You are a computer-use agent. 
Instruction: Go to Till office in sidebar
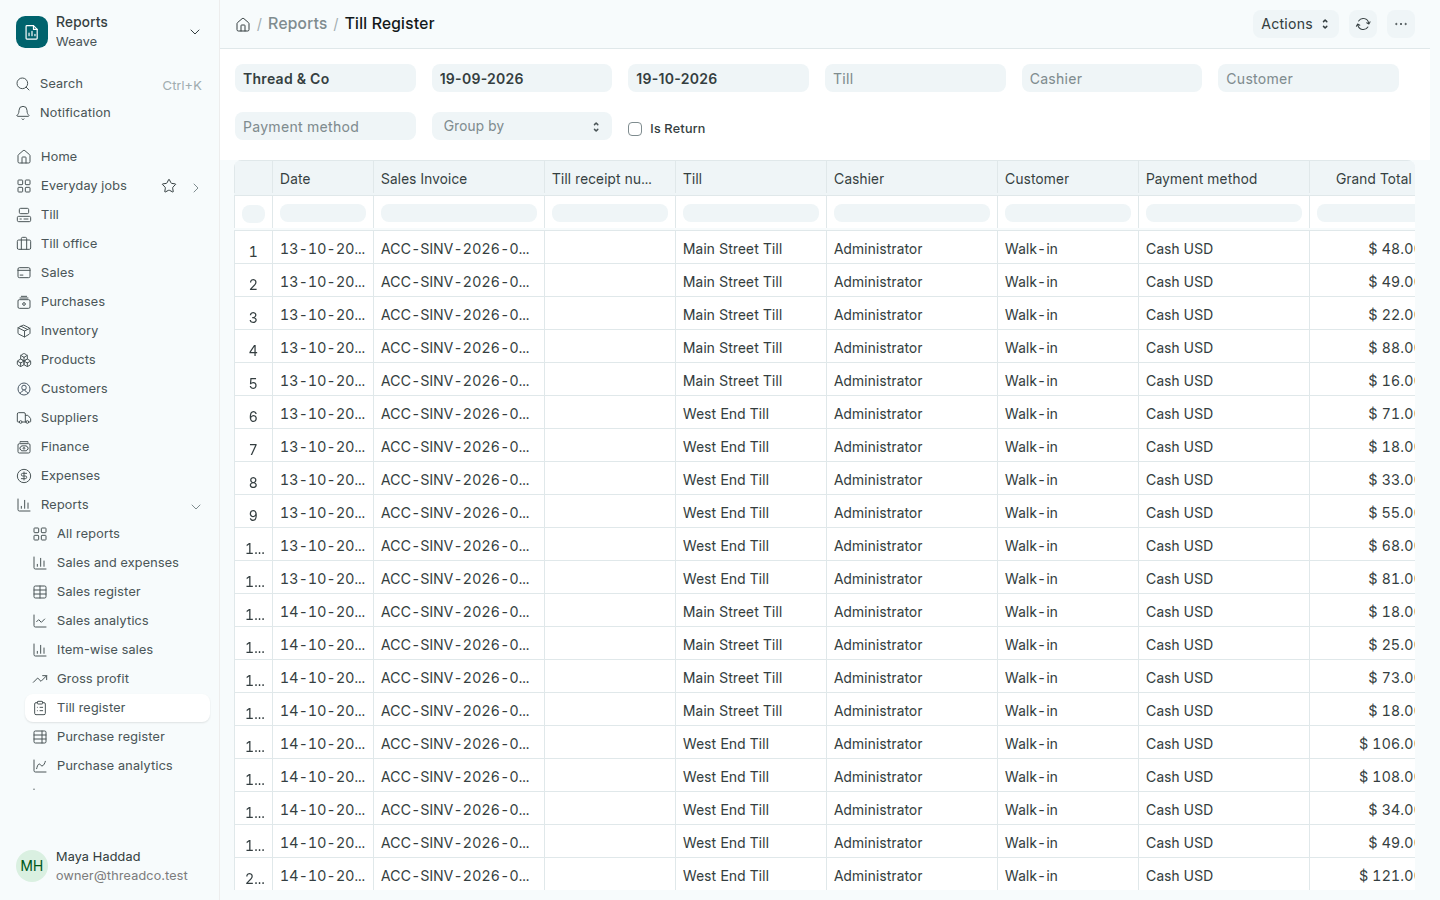[109, 244]
